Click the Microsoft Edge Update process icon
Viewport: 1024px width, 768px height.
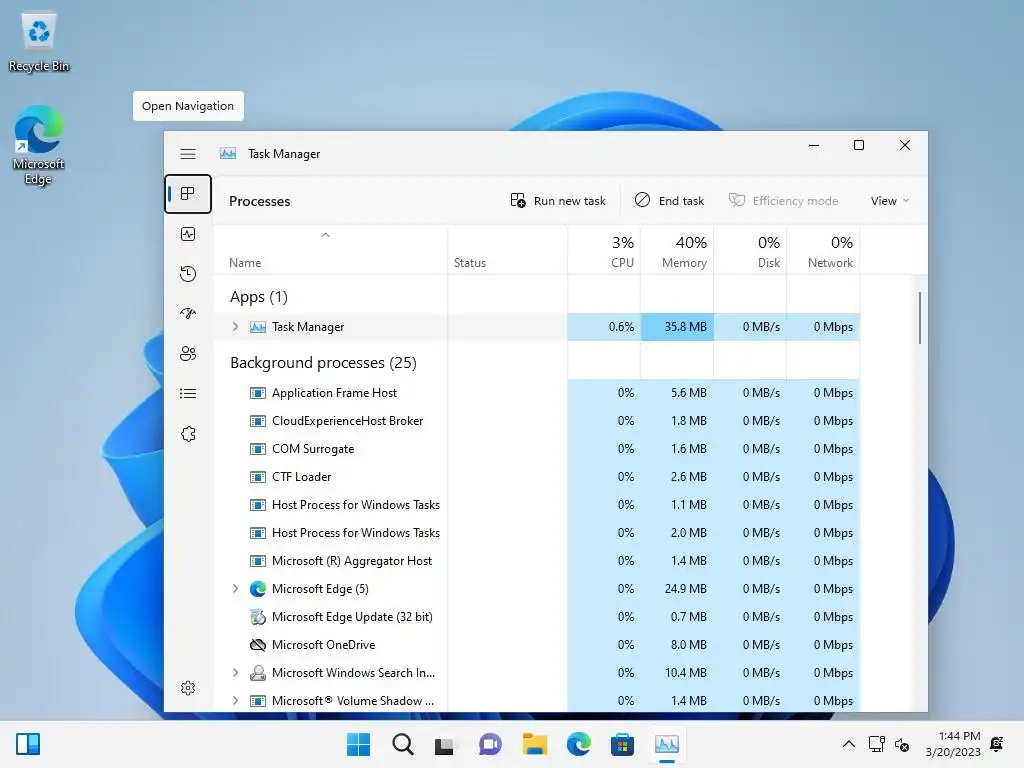(x=258, y=617)
